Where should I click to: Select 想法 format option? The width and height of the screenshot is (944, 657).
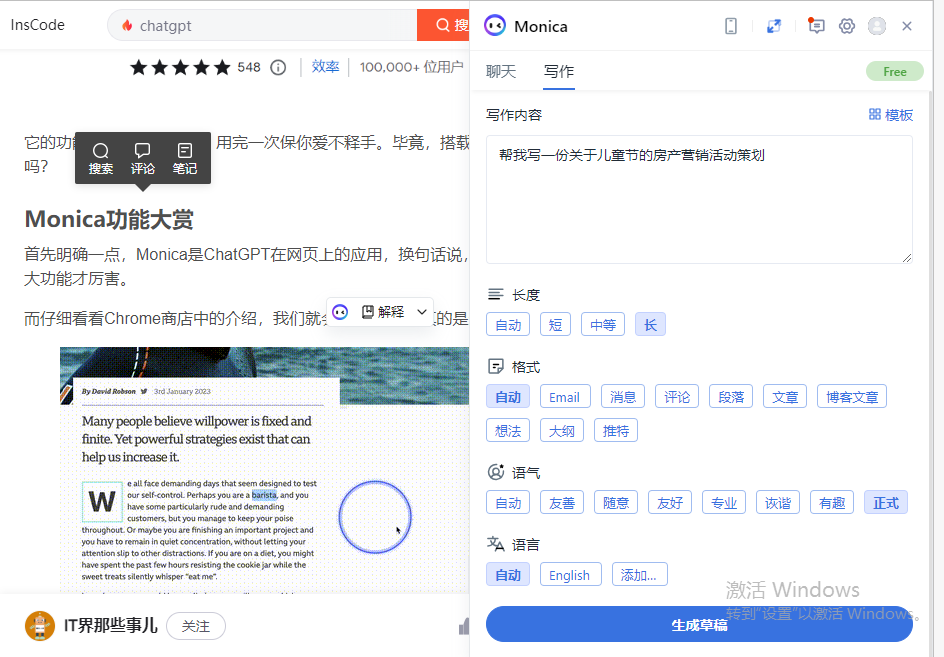(508, 431)
